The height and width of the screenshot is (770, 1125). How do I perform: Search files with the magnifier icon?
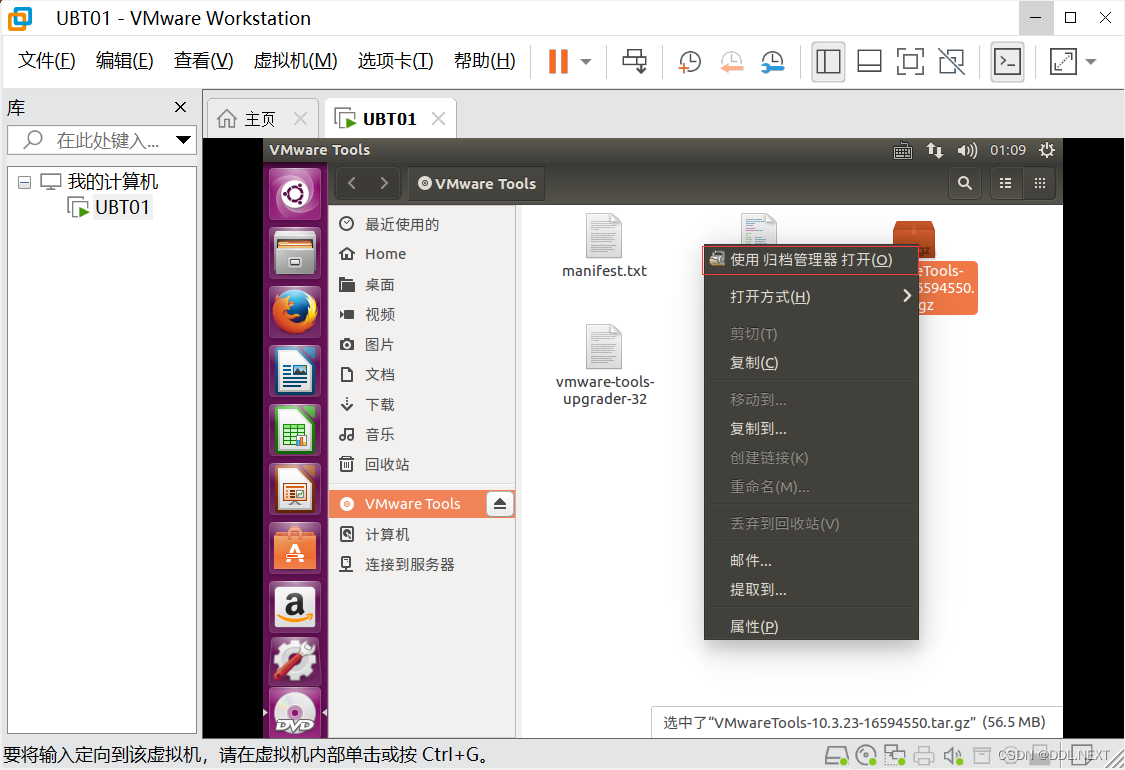coord(965,183)
